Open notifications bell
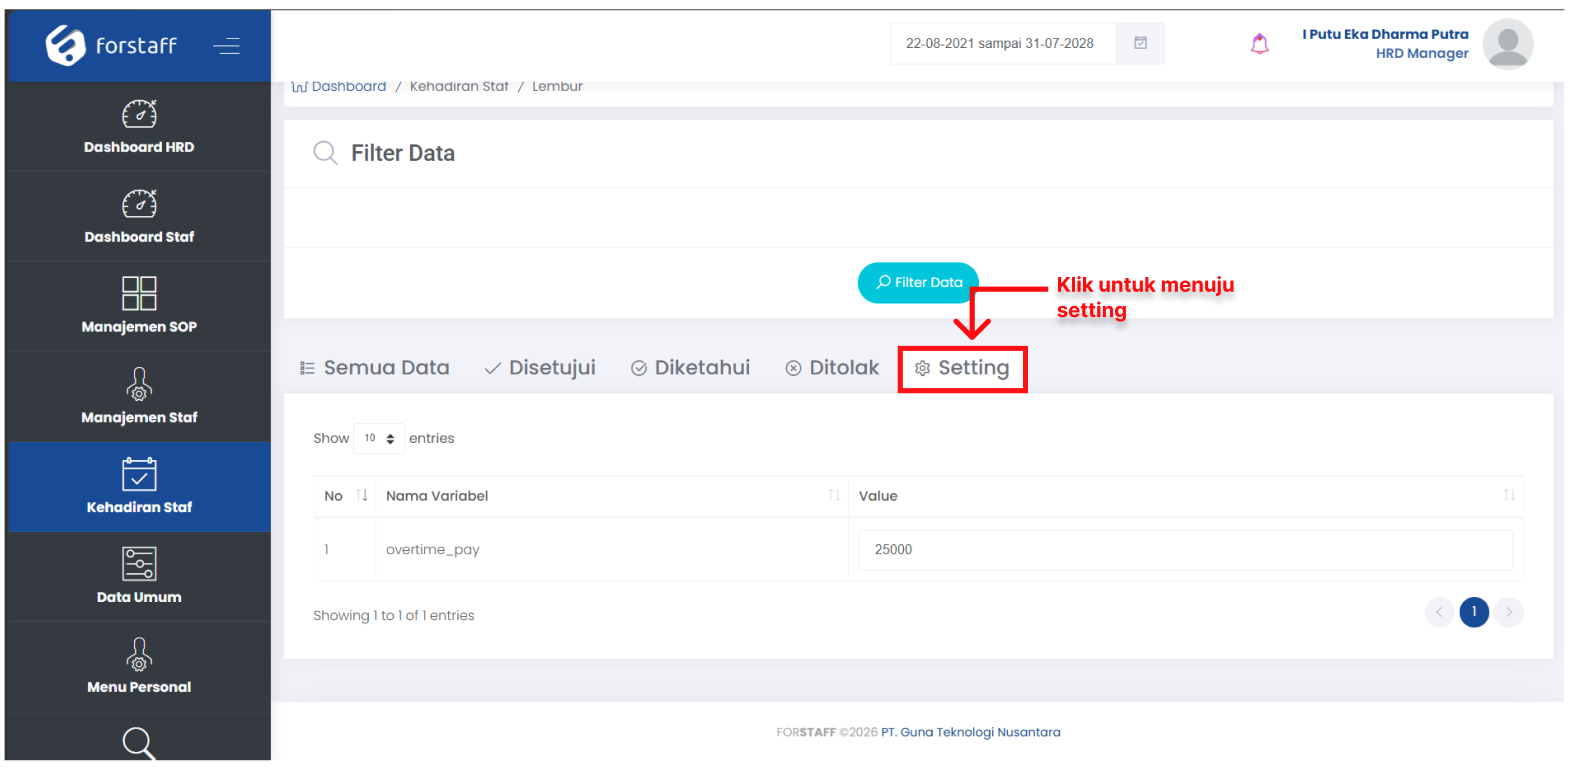The image size is (1576, 770). coord(1260,44)
